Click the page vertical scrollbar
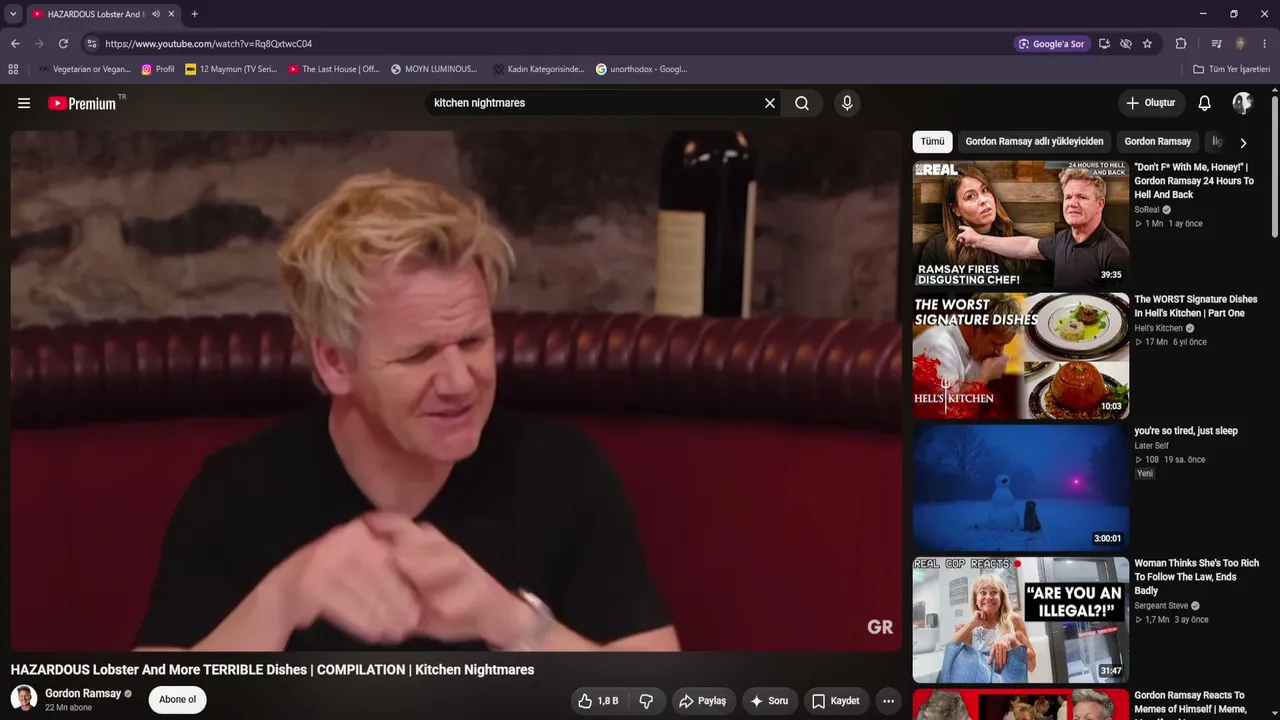1280x720 pixels. pos(1275,166)
